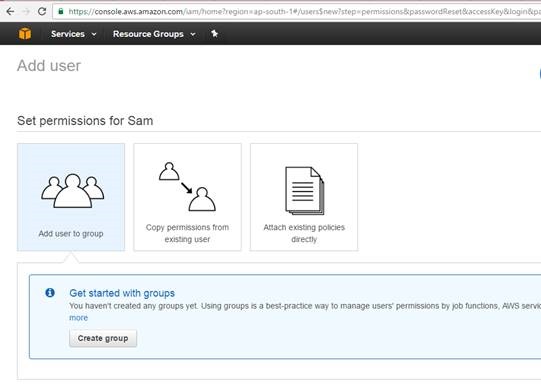Click the Create group button

pos(103,338)
